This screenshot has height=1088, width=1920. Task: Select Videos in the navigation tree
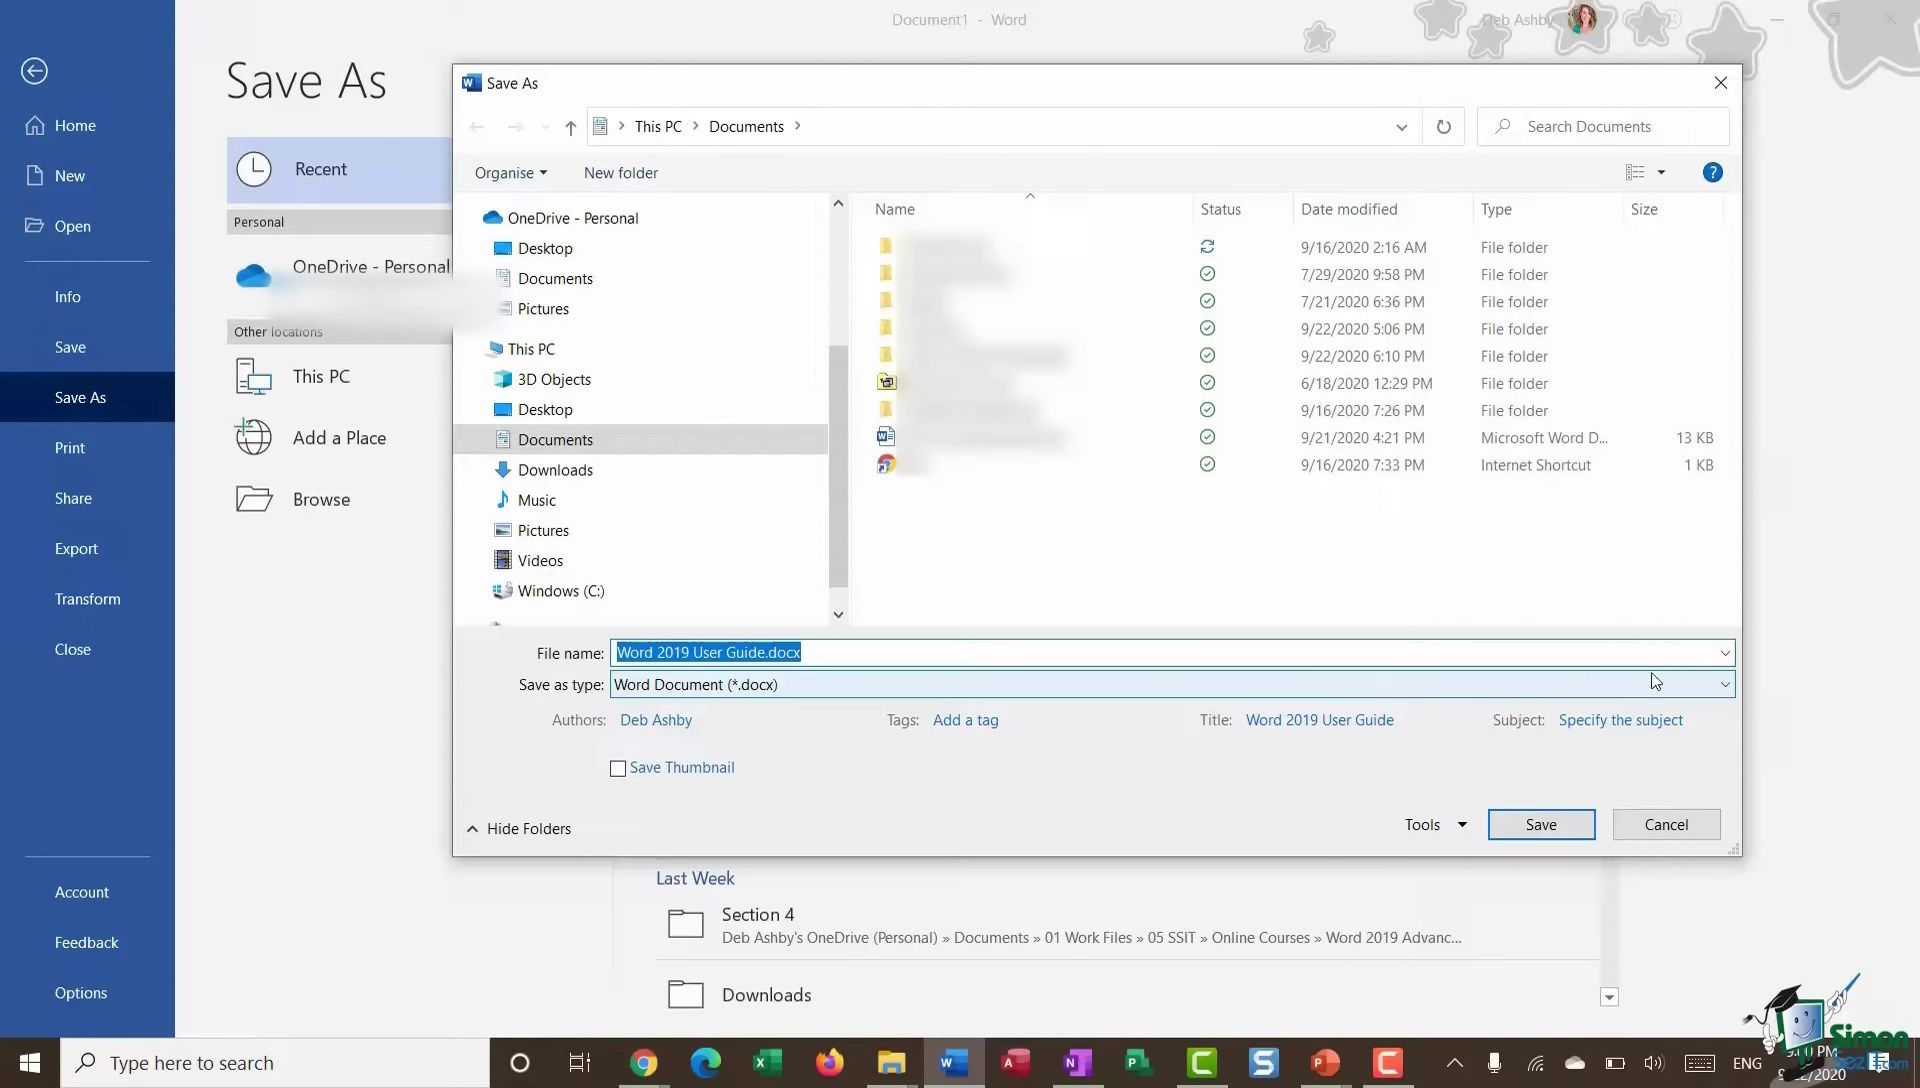click(540, 561)
